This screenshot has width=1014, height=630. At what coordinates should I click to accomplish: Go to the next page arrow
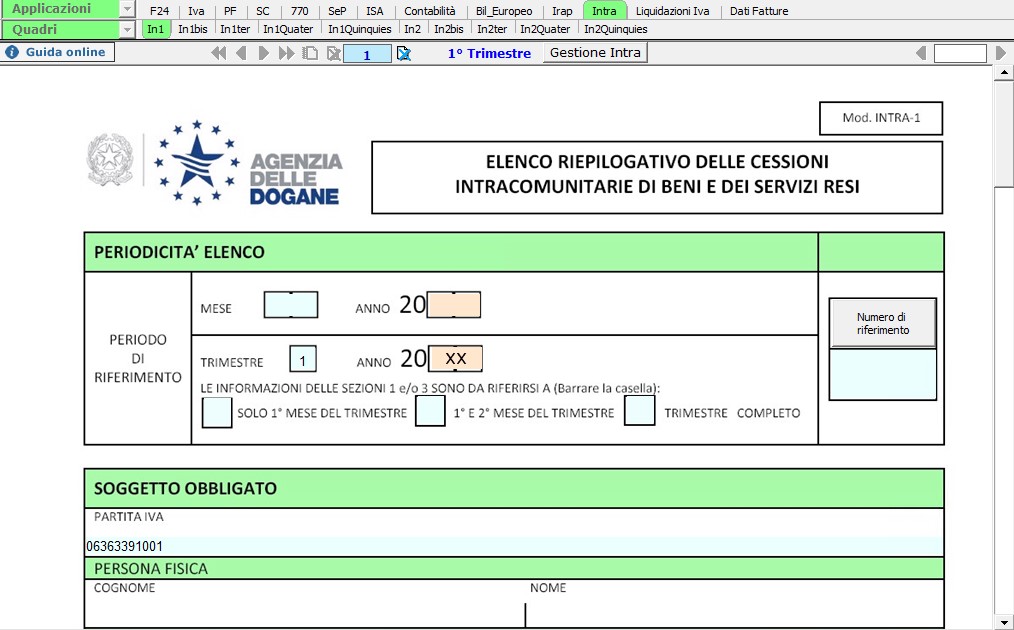coord(263,53)
